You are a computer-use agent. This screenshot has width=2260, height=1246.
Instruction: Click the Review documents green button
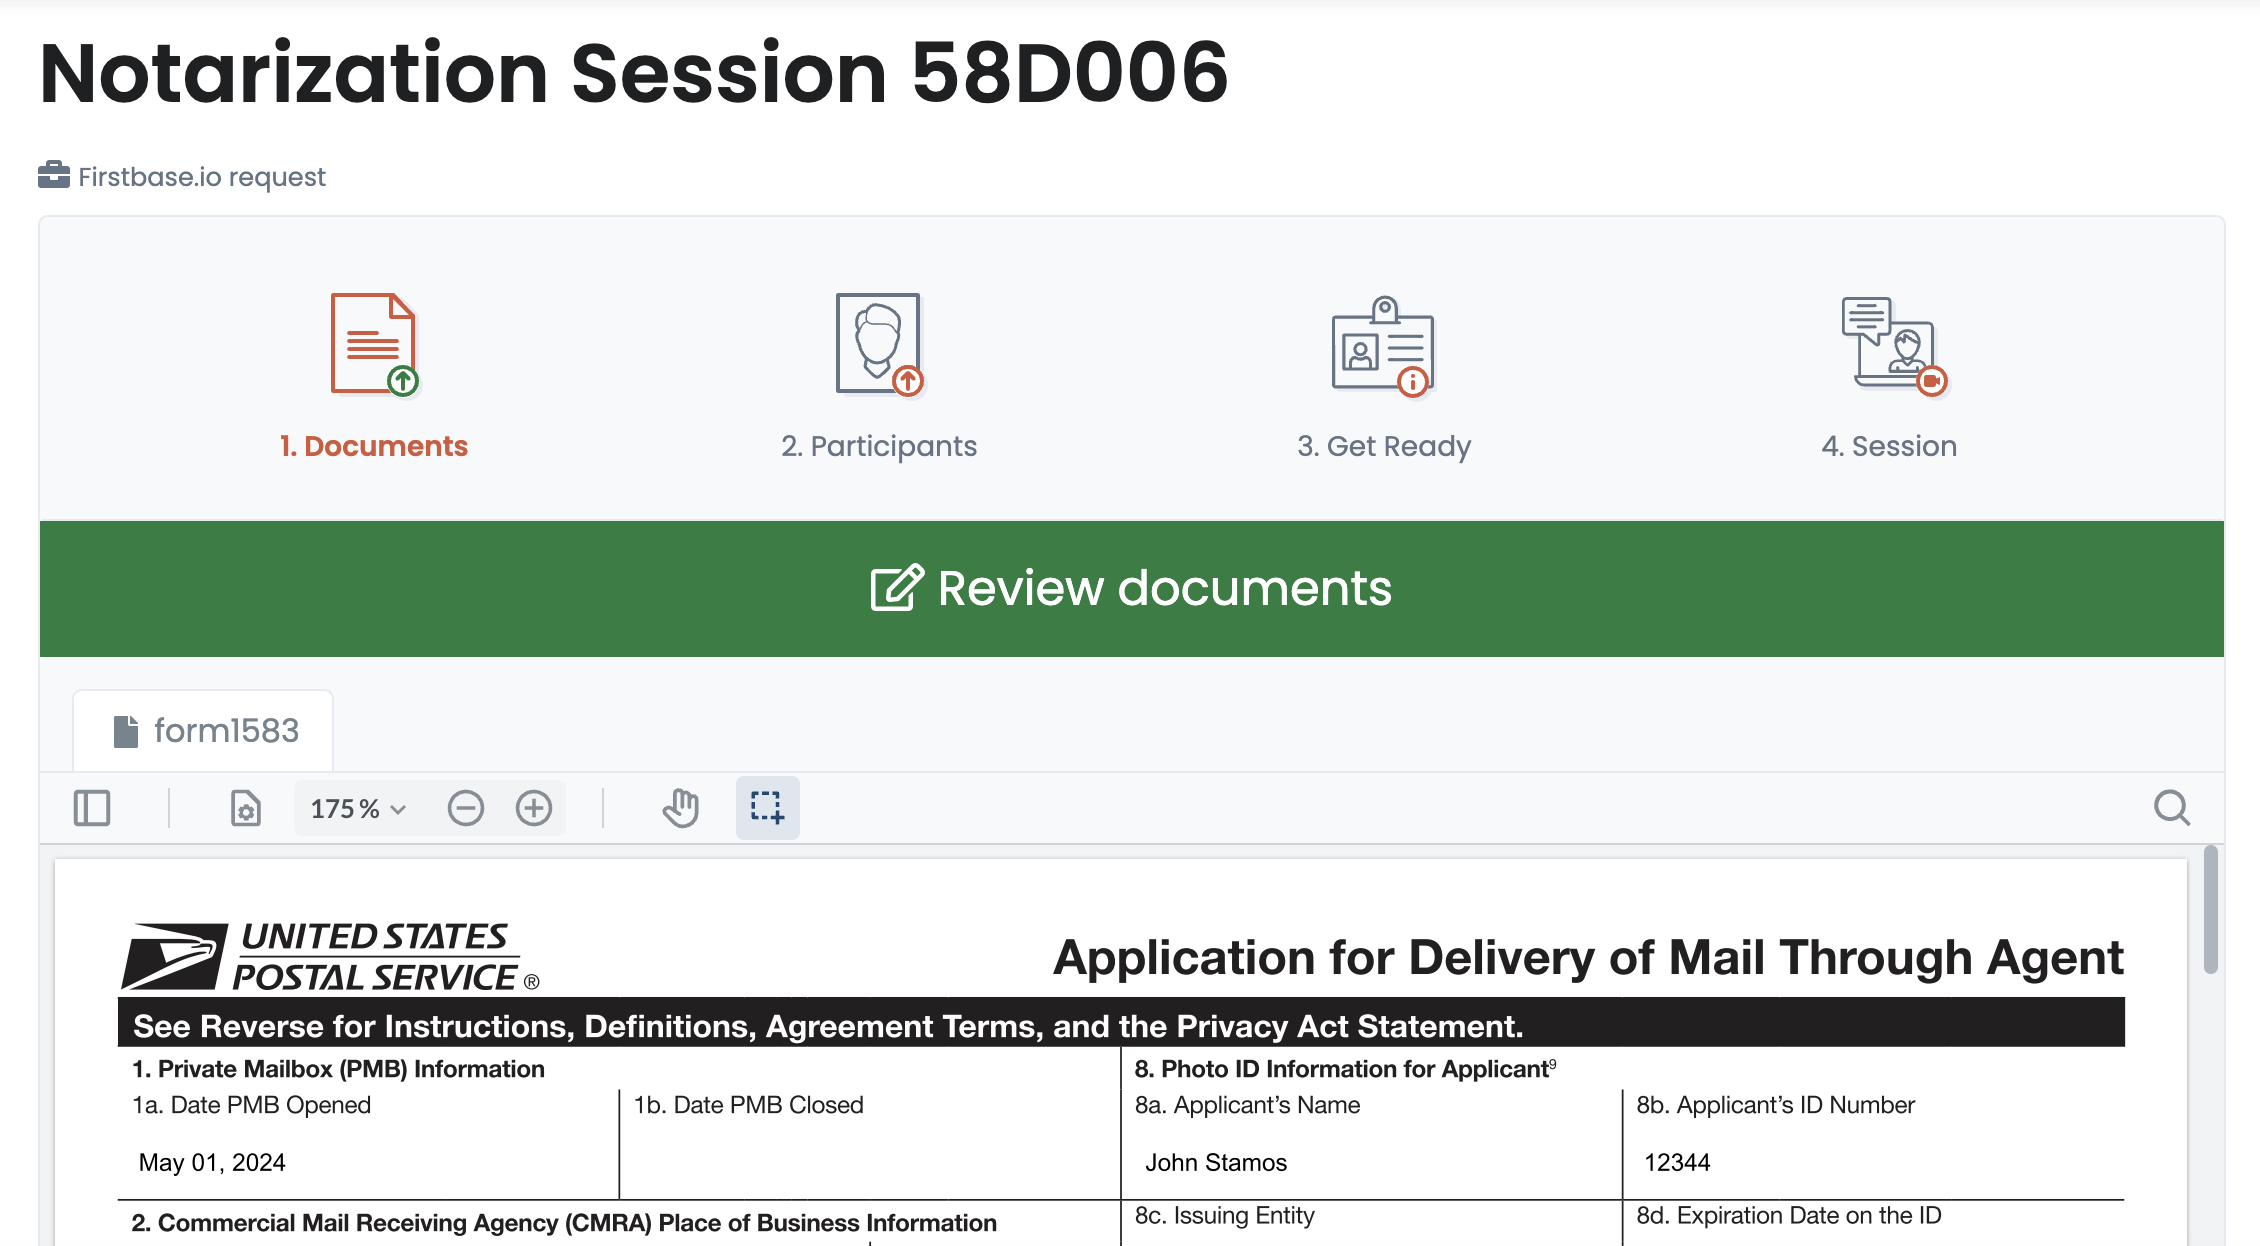pyautogui.click(x=1132, y=588)
